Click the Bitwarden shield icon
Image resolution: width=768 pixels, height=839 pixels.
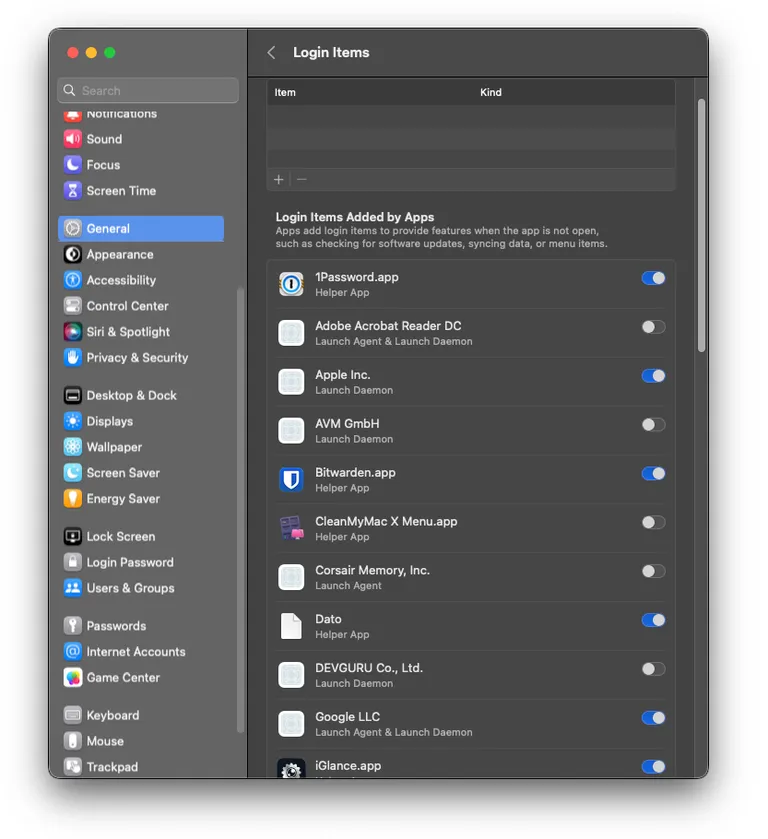pyautogui.click(x=291, y=479)
